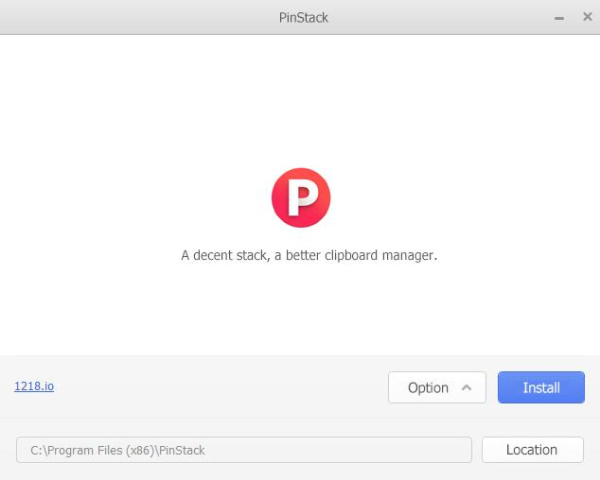The height and width of the screenshot is (480, 600).
Task: Click the word Install on the blue button
Action: pyautogui.click(x=541, y=388)
